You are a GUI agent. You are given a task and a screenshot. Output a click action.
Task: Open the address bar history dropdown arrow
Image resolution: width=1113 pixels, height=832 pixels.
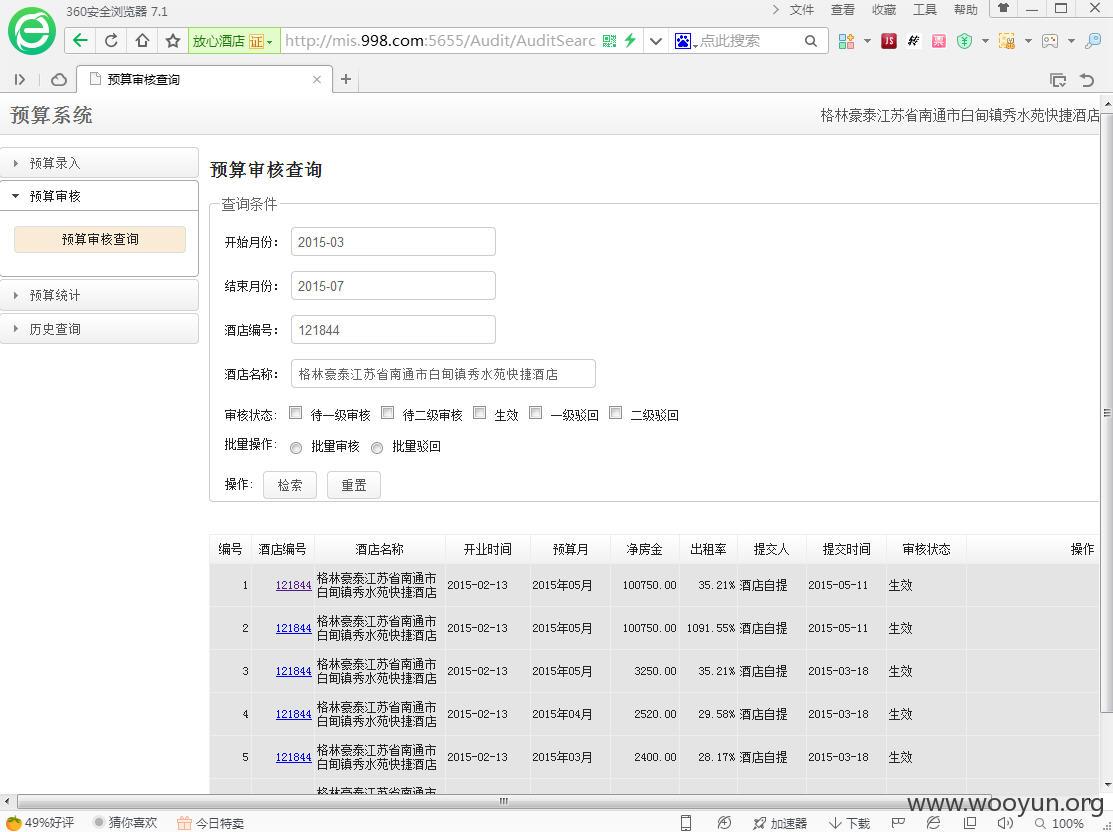click(x=656, y=41)
